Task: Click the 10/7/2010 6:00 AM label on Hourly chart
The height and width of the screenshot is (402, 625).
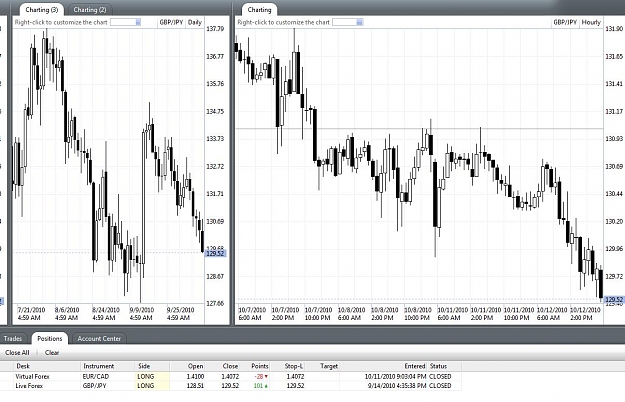Action: pyautogui.click(x=252, y=314)
